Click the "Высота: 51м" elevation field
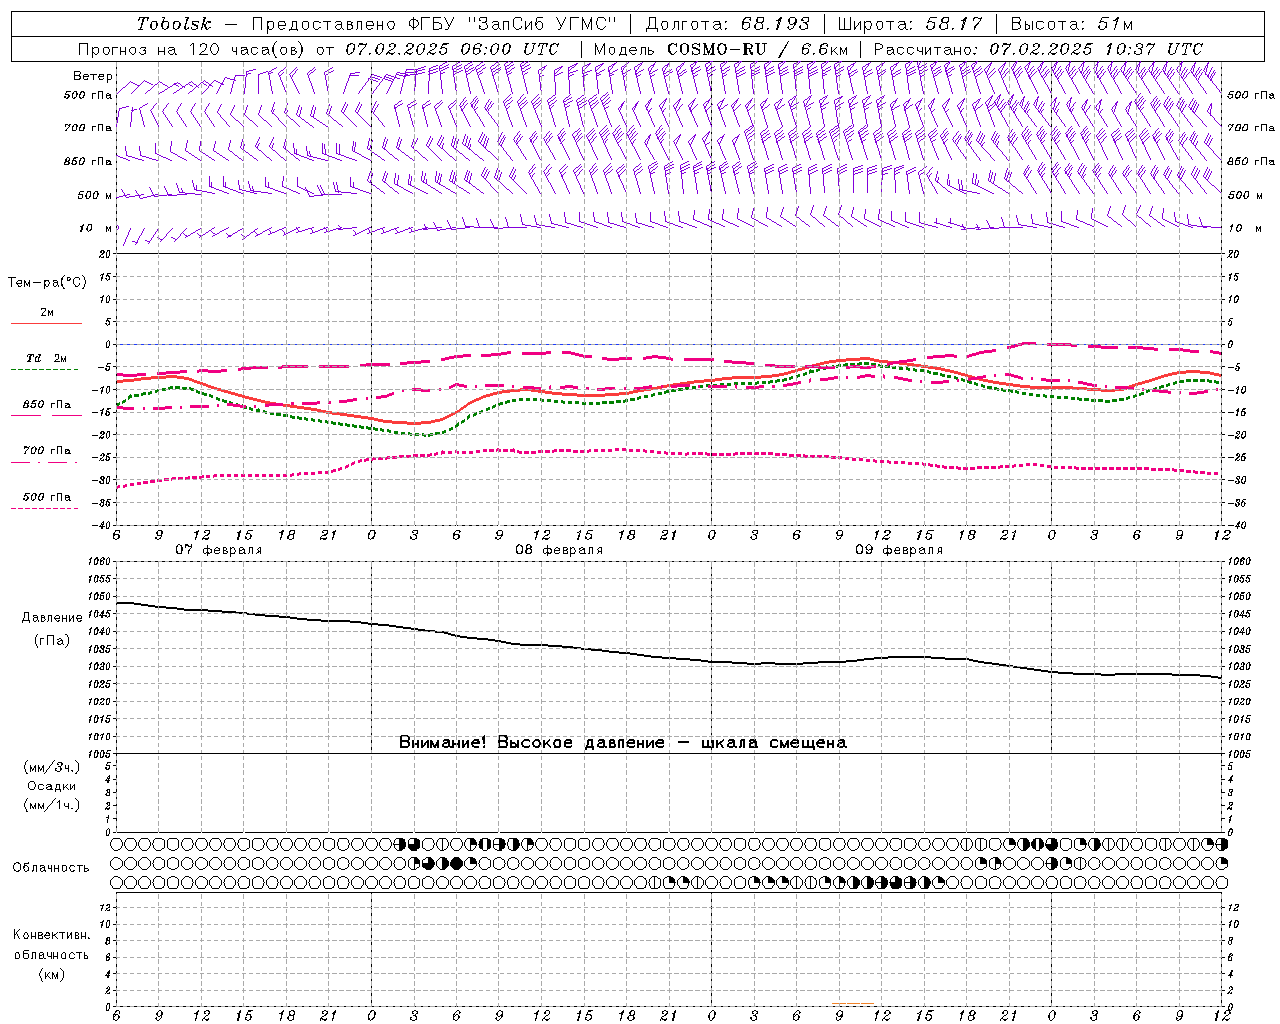1280x1024 pixels. pos(1072,24)
